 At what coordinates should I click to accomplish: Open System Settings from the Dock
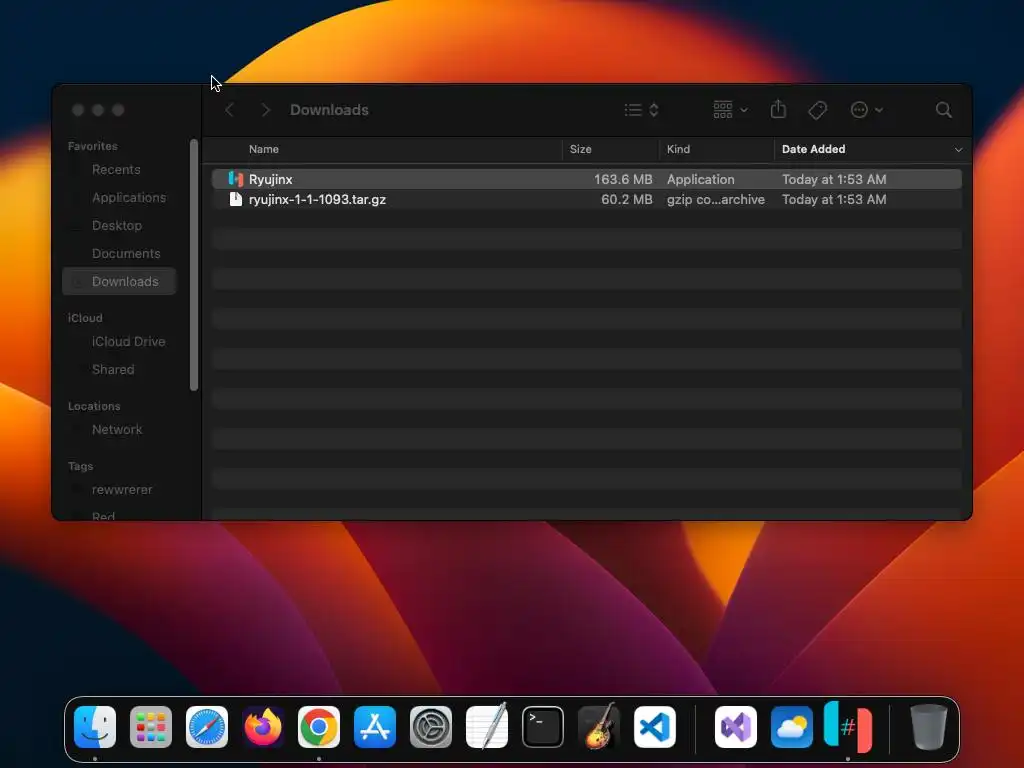click(431, 726)
